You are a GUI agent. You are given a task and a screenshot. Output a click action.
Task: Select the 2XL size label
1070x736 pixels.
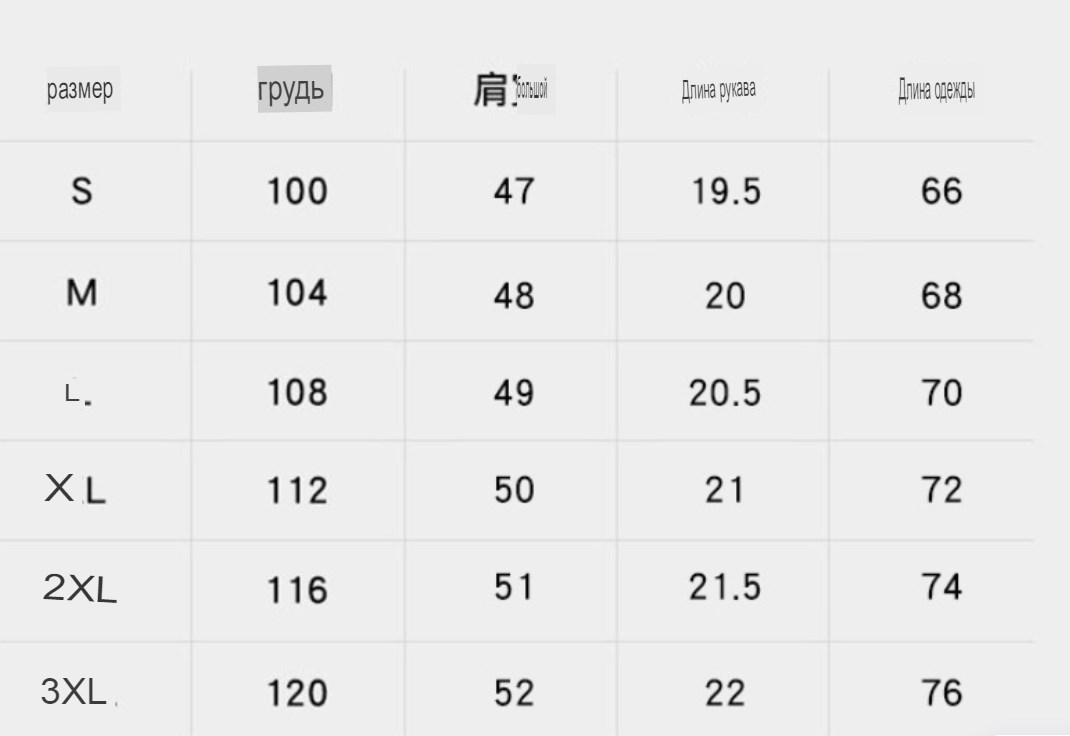[x=80, y=590]
